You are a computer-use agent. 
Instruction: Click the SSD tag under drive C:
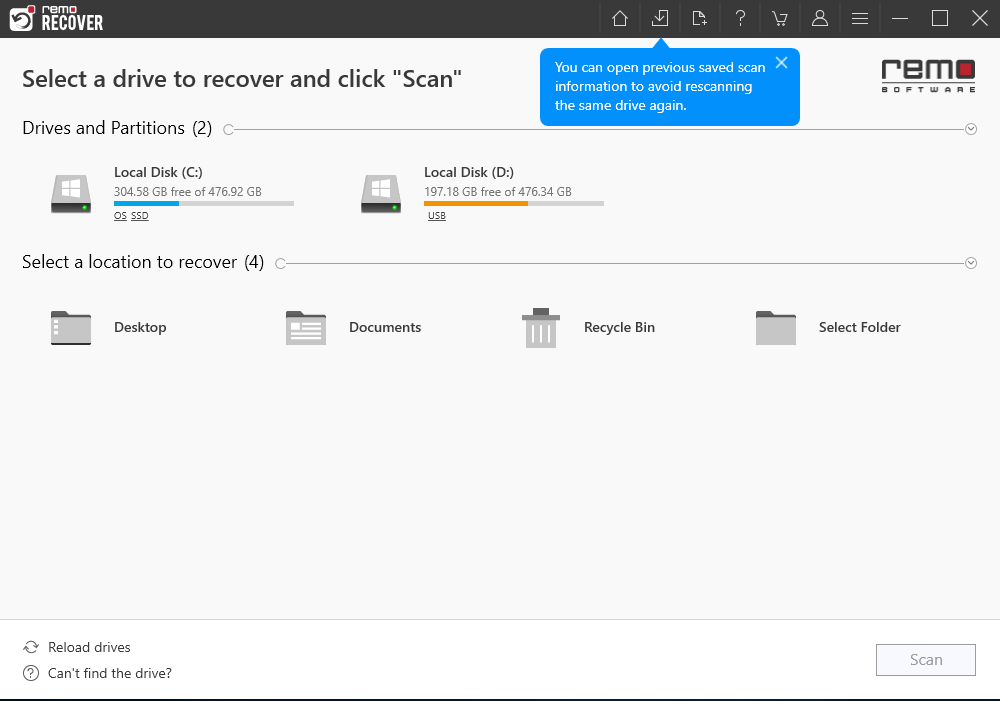pyautogui.click(x=140, y=216)
